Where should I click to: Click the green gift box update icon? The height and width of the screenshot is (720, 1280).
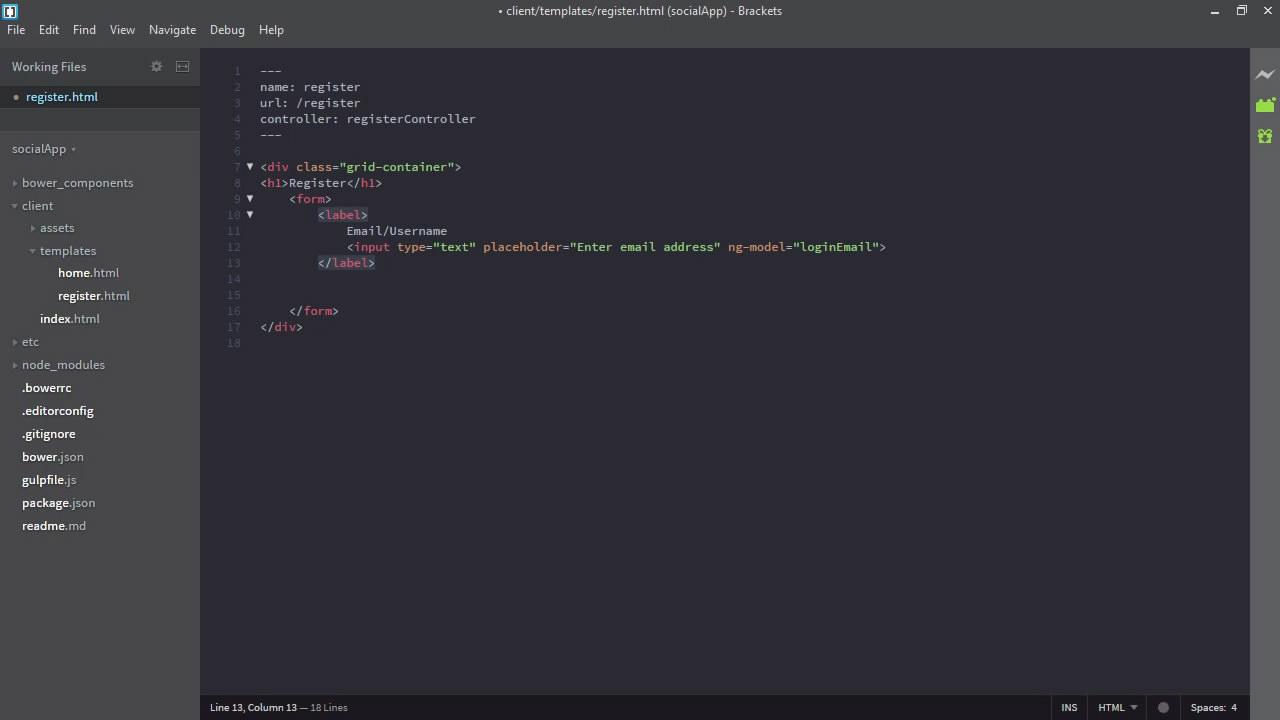click(1265, 136)
